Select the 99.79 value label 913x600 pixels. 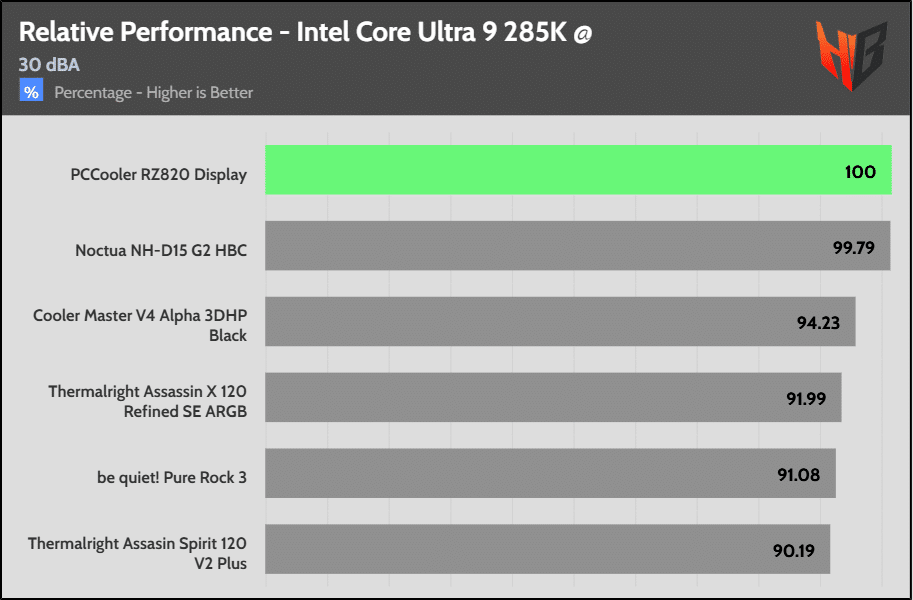coord(854,247)
